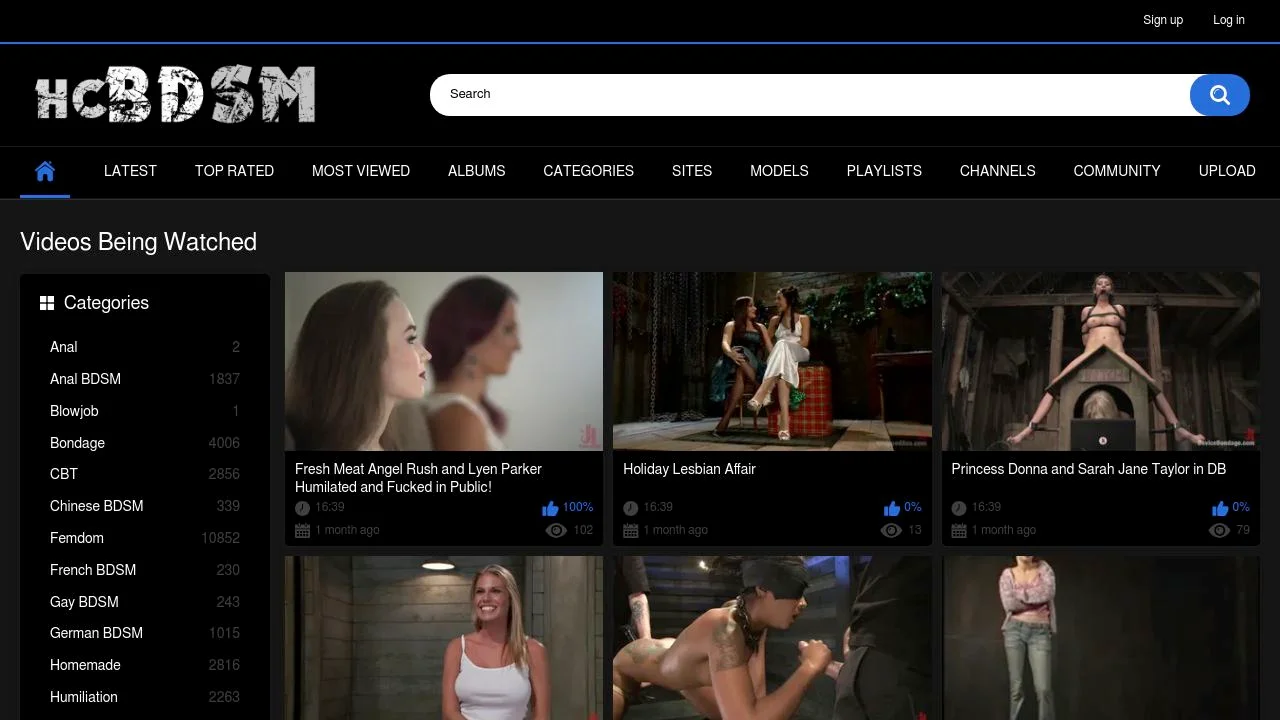Click the thumbs-up icon showing 100%
The height and width of the screenshot is (720, 1280).
point(551,507)
